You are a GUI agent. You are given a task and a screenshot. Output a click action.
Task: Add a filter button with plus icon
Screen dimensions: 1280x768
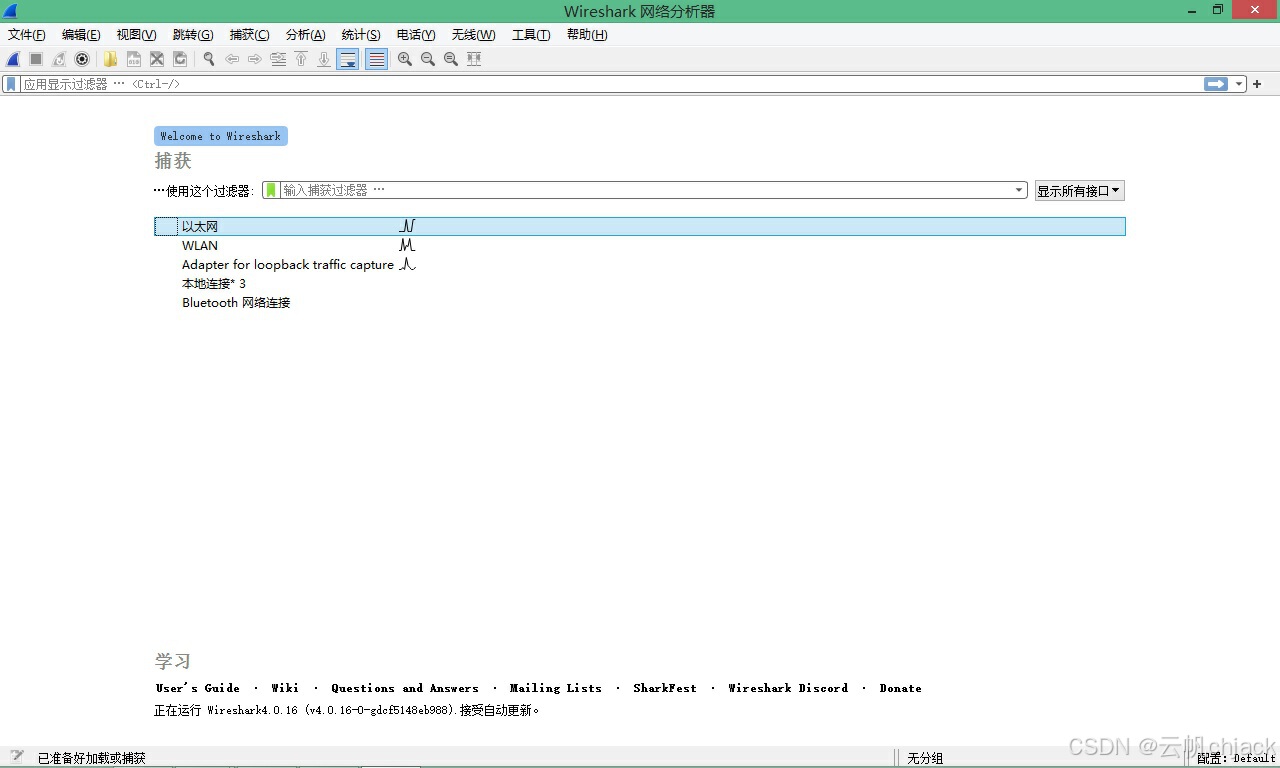tap(1258, 84)
